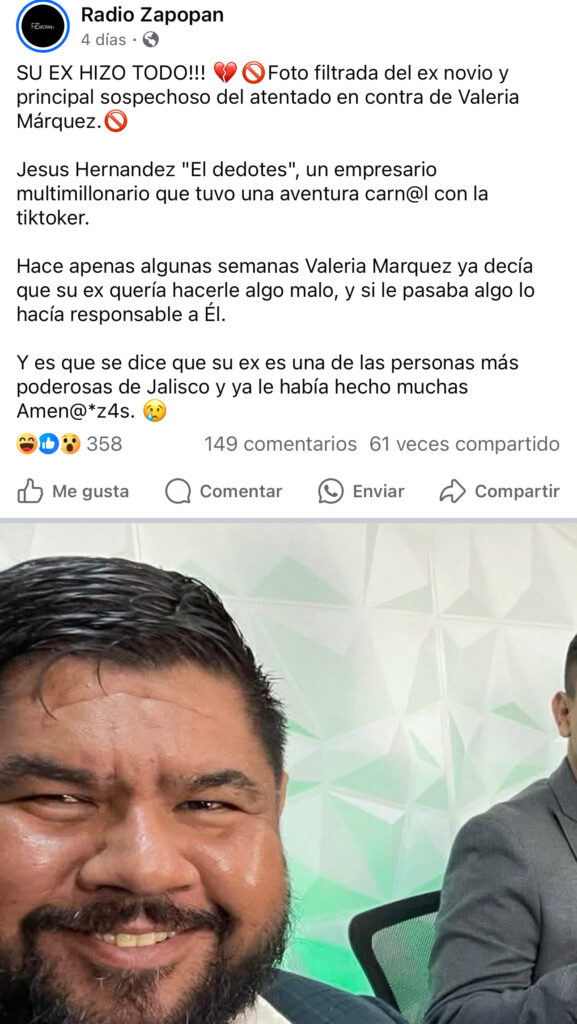Image resolution: width=577 pixels, height=1024 pixels.
Task: Click the blue like reaction icon
Action: point(48,445)
